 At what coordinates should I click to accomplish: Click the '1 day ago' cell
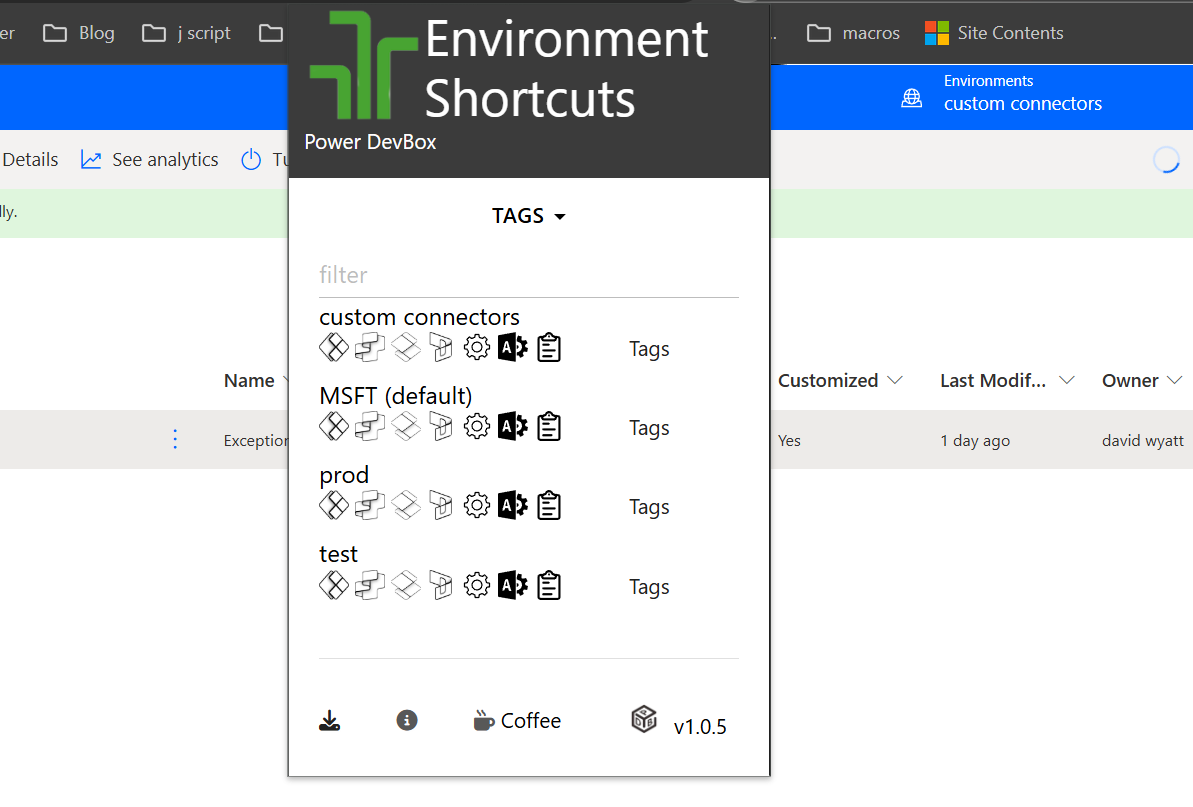click(x=975, y=440)
